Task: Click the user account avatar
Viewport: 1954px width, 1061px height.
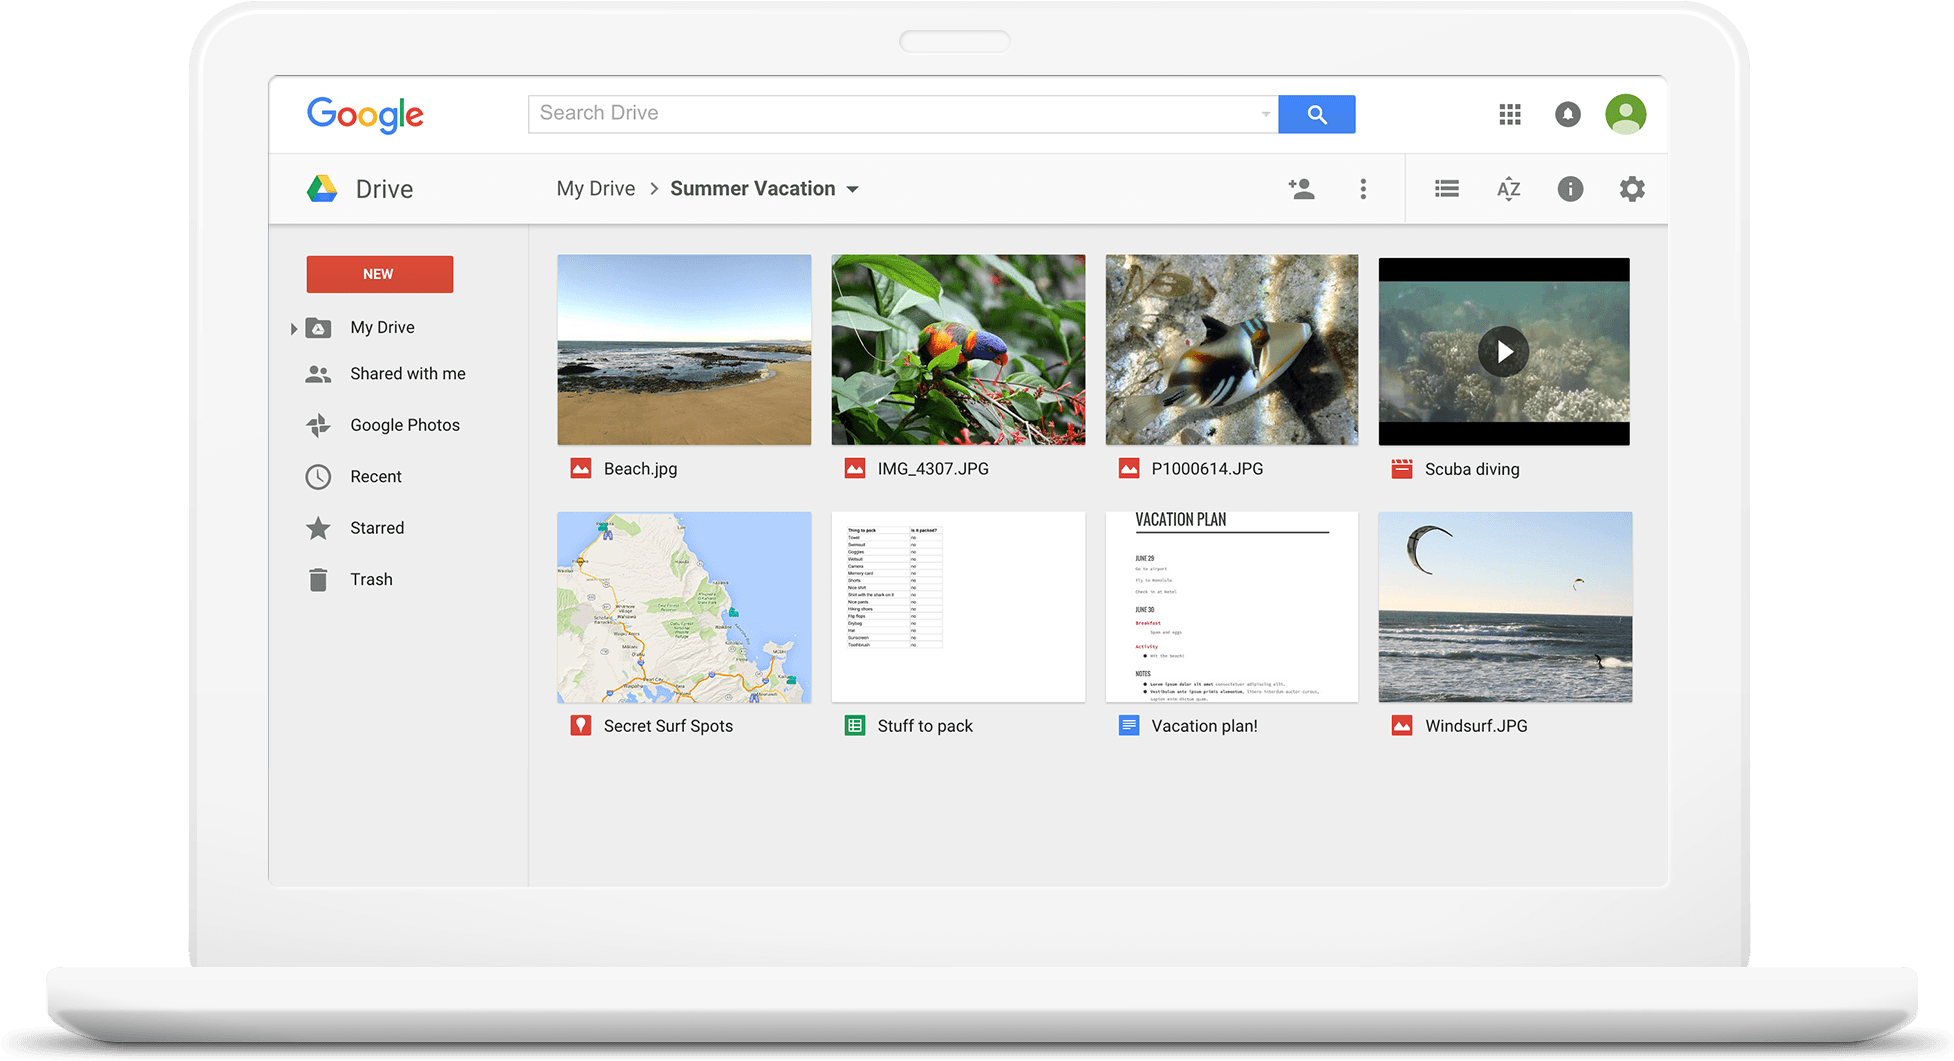Action: click(x=1625, y=114)
